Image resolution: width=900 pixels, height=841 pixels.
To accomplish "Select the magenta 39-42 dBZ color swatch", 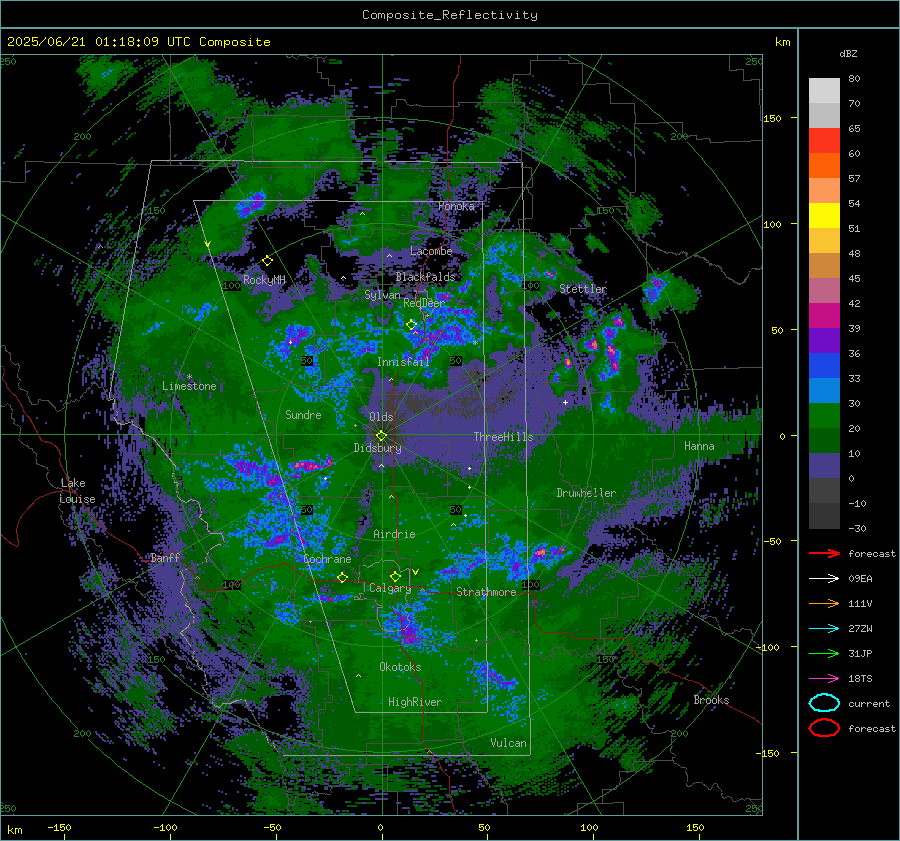I will (x=824, y=316).
